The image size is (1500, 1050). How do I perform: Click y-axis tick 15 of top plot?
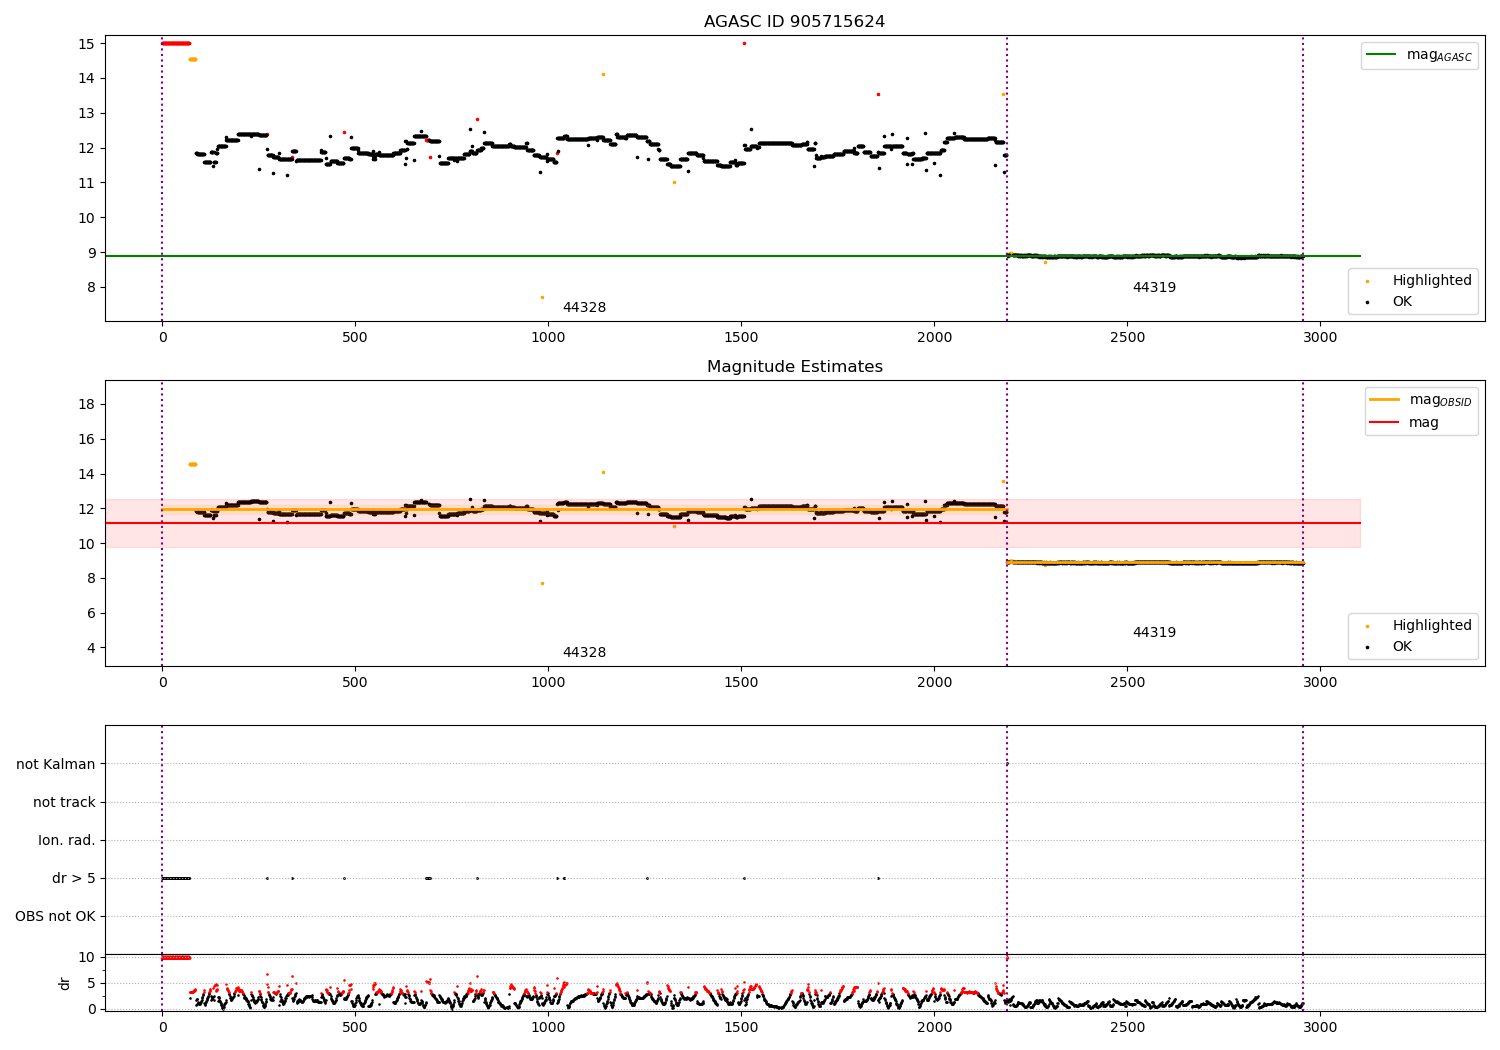(86, 44)
